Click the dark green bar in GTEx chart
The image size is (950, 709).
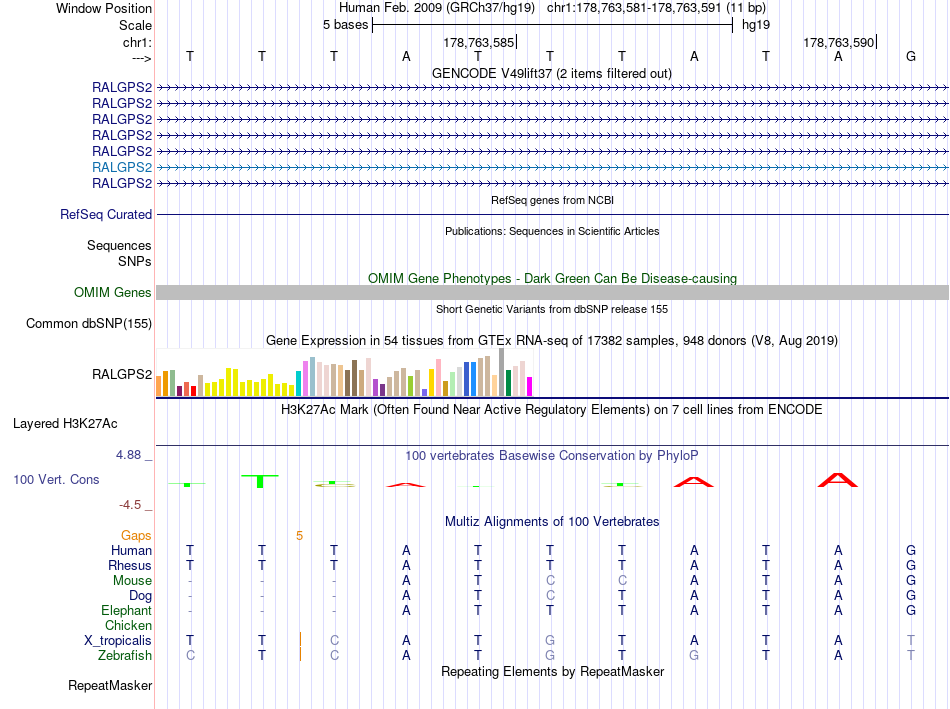508,383
